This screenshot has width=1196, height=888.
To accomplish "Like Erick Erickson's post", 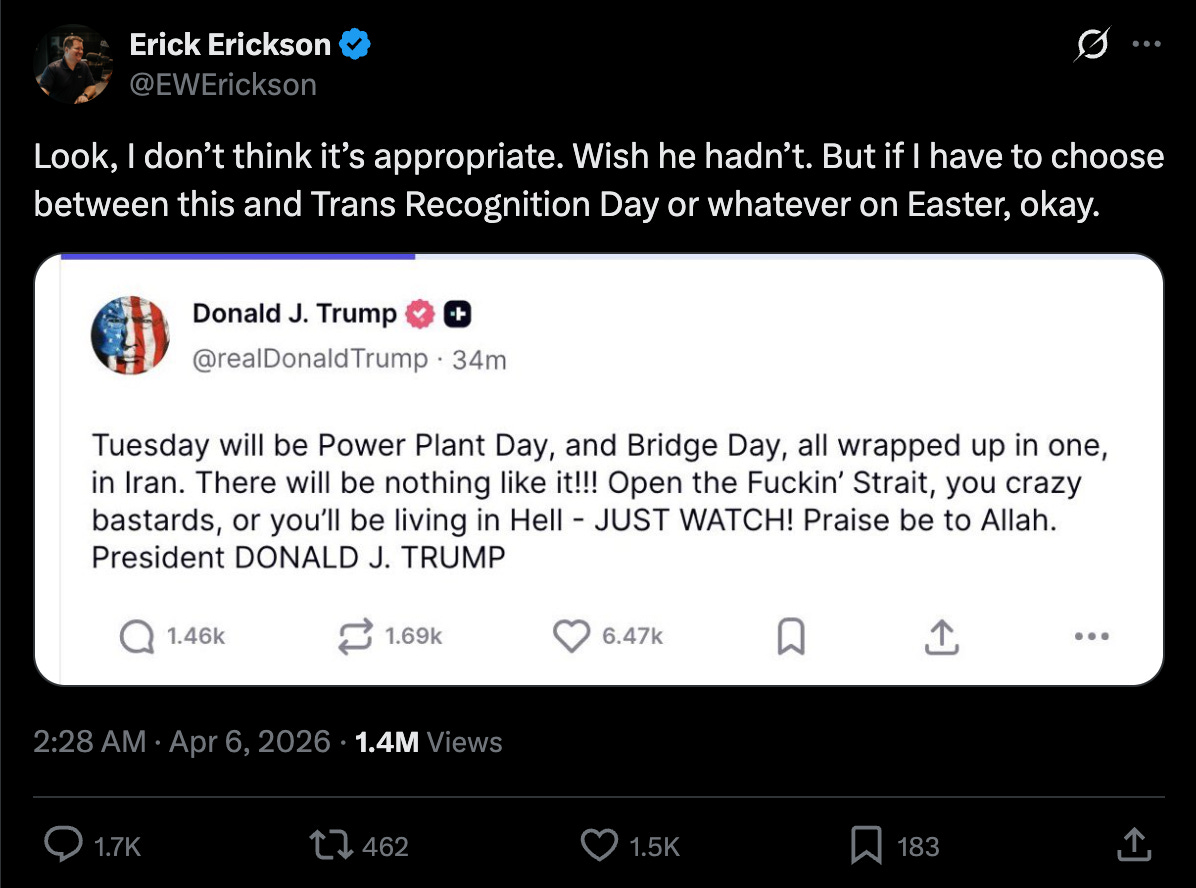I will coord(599,845).
